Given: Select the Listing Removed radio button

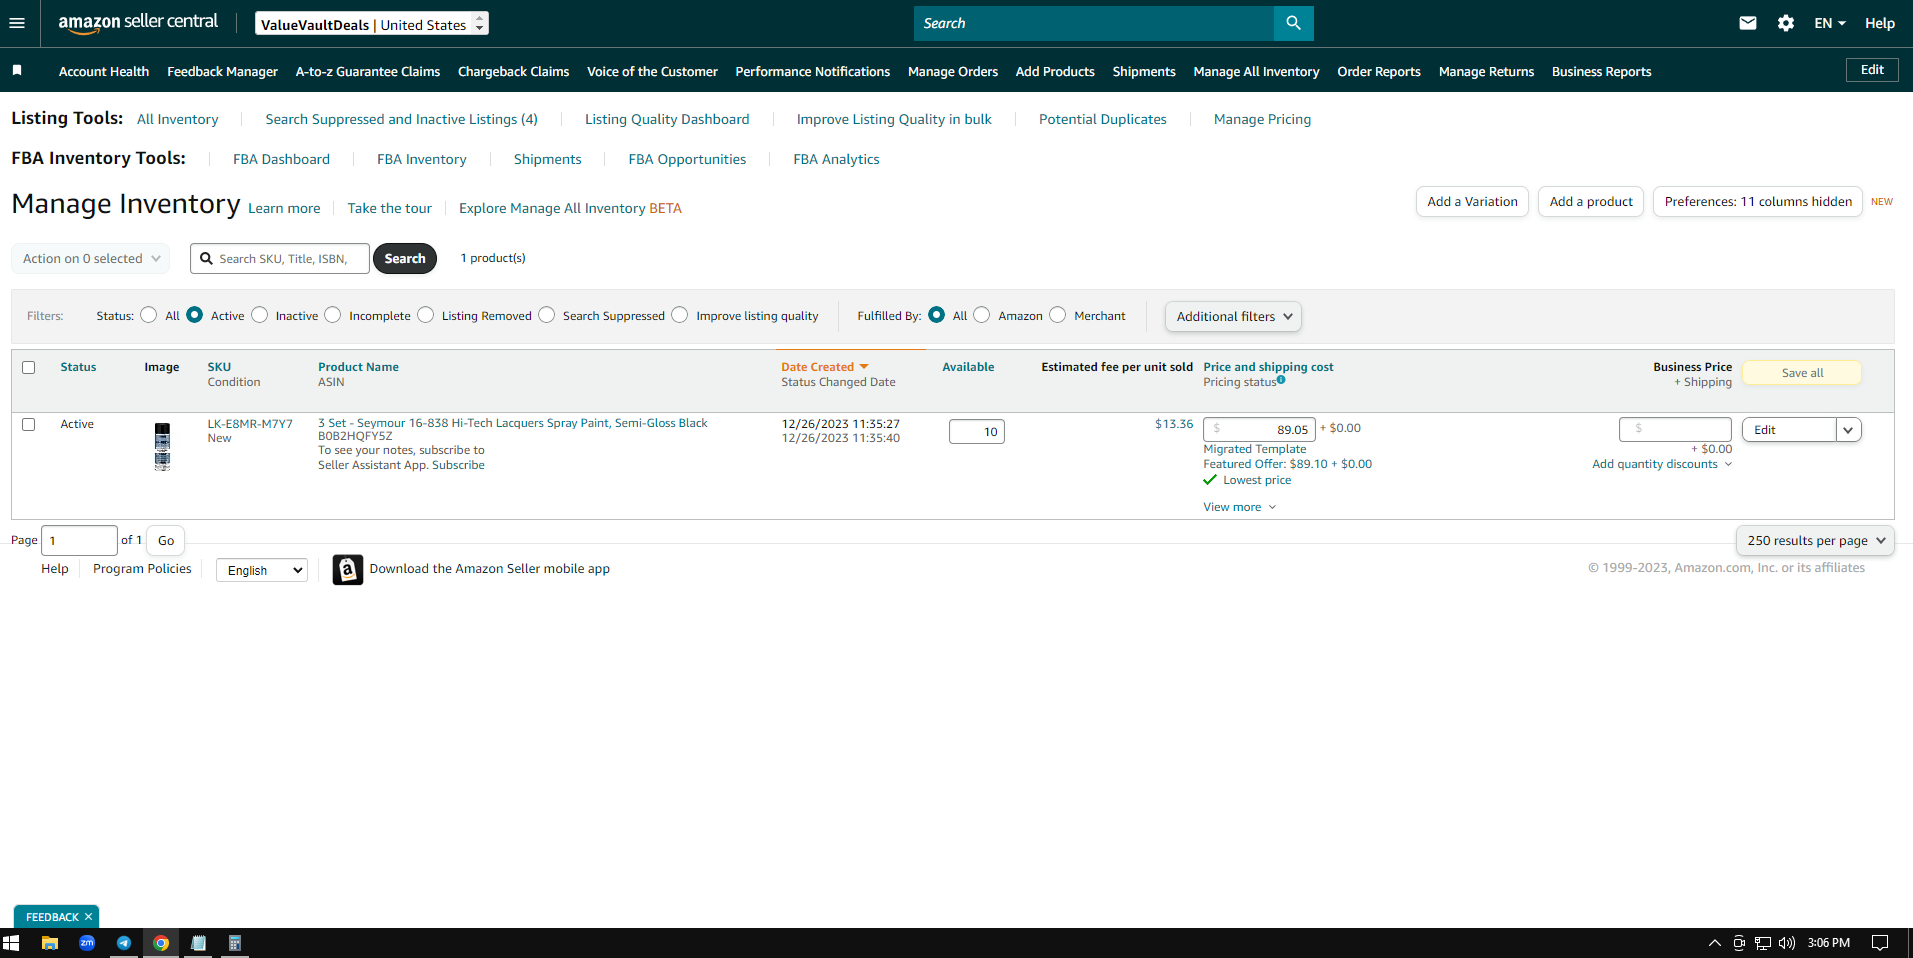Looking at the screenshot, I should 426,315.
